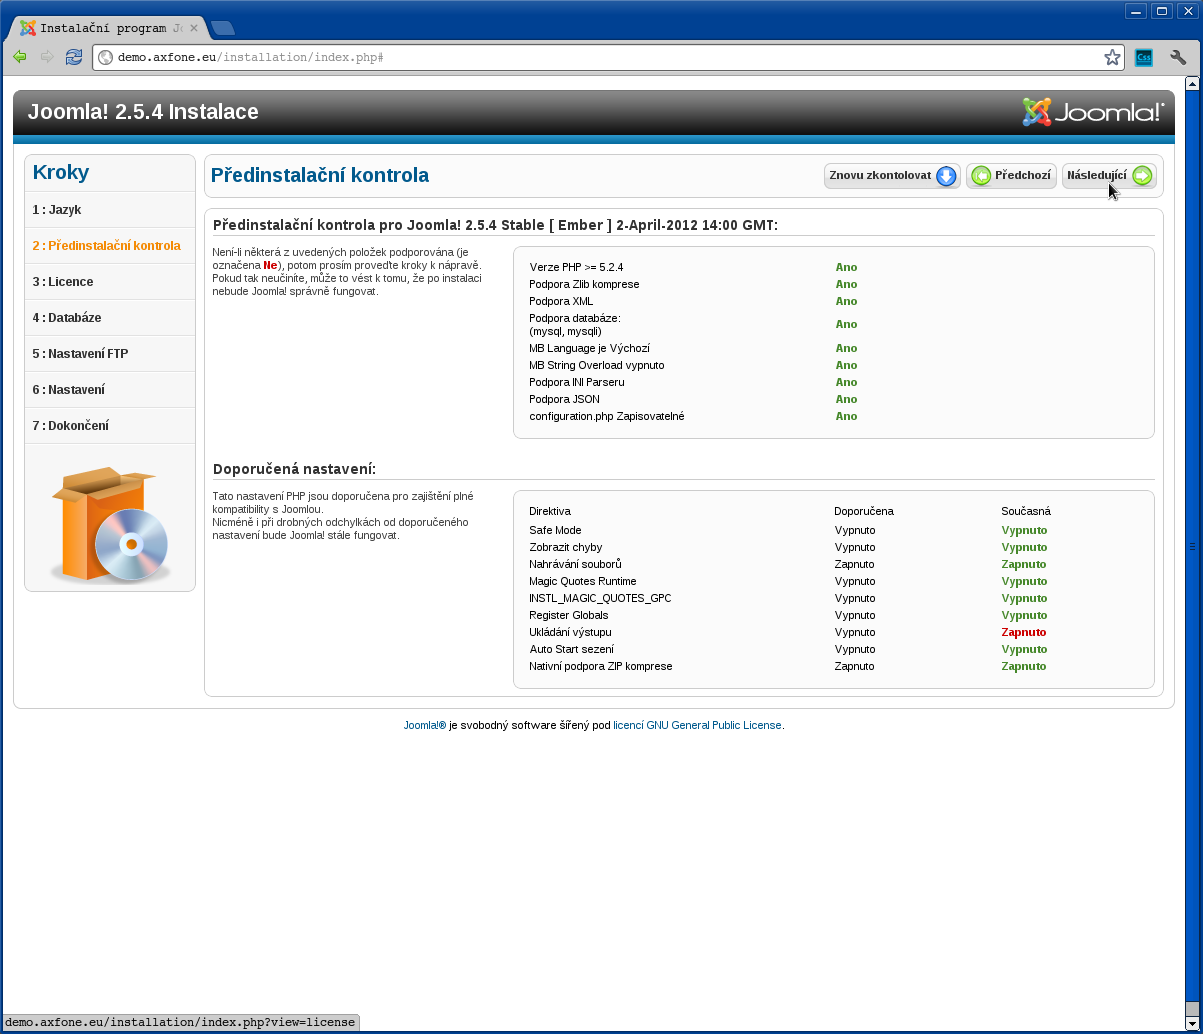
Task: Select step 5: Nastavení FTP
Action: click(x=80, y=354)
